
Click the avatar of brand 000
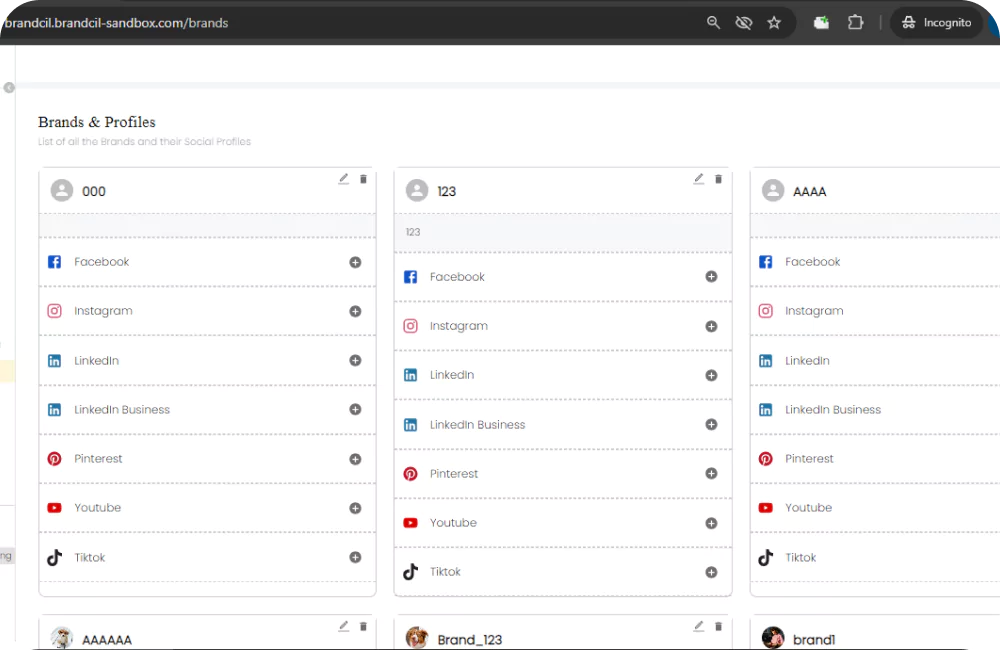[x=62, y=191]
